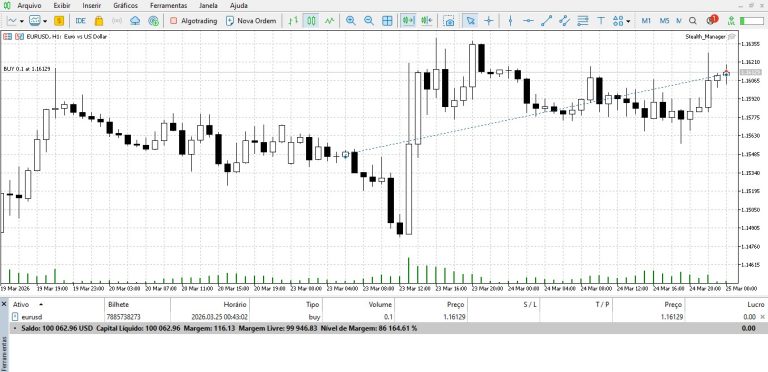Image resolution: width=768 pixels, height=372 pixels.
Task: Switch to M5 timeframe
Action: coord(664,21)
